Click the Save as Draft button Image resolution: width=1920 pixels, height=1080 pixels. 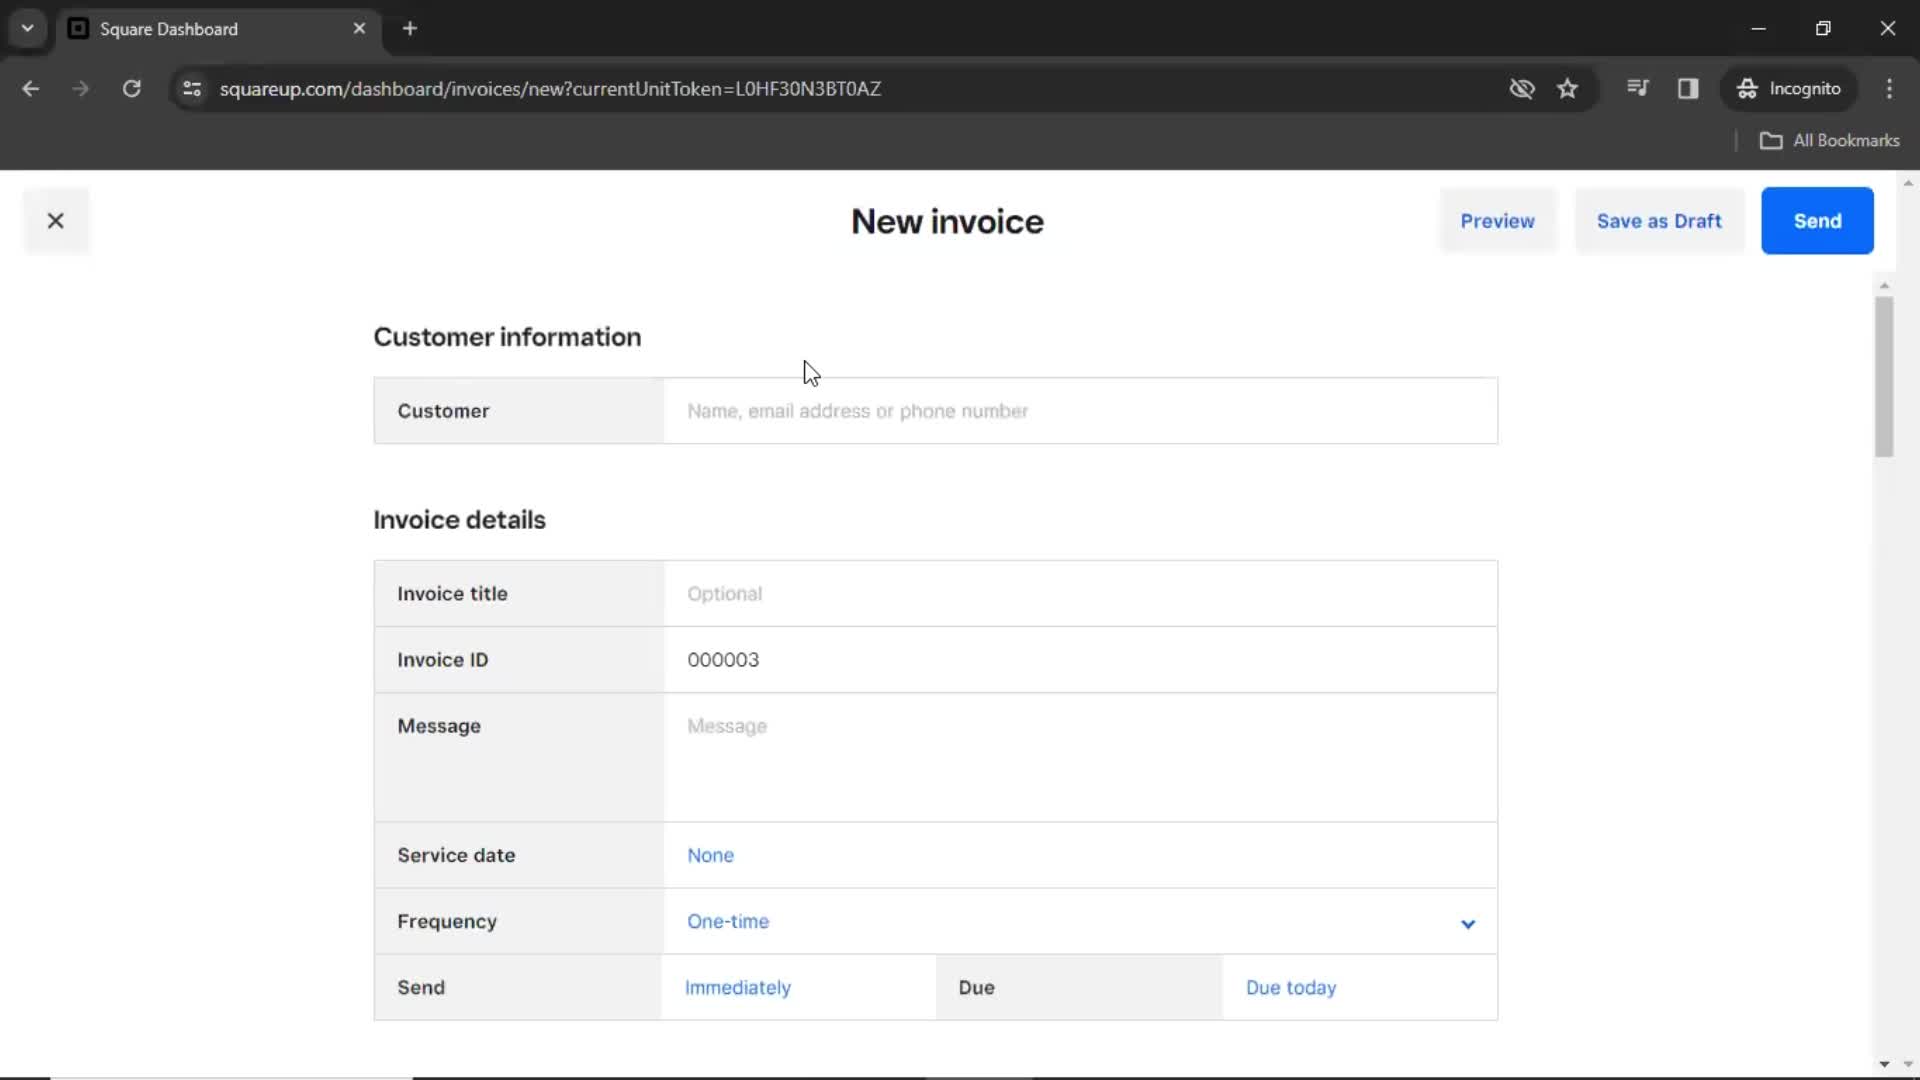click(1660, 220)
